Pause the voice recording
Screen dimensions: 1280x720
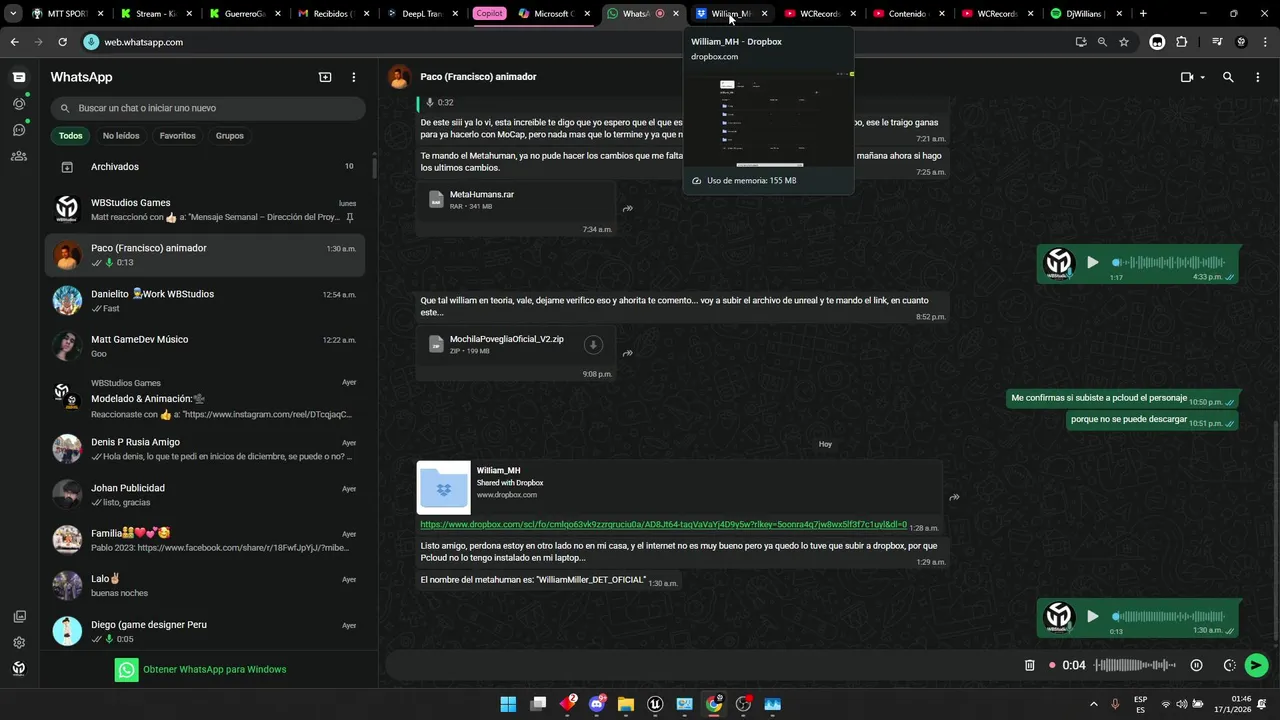[x=1196, y=665]
